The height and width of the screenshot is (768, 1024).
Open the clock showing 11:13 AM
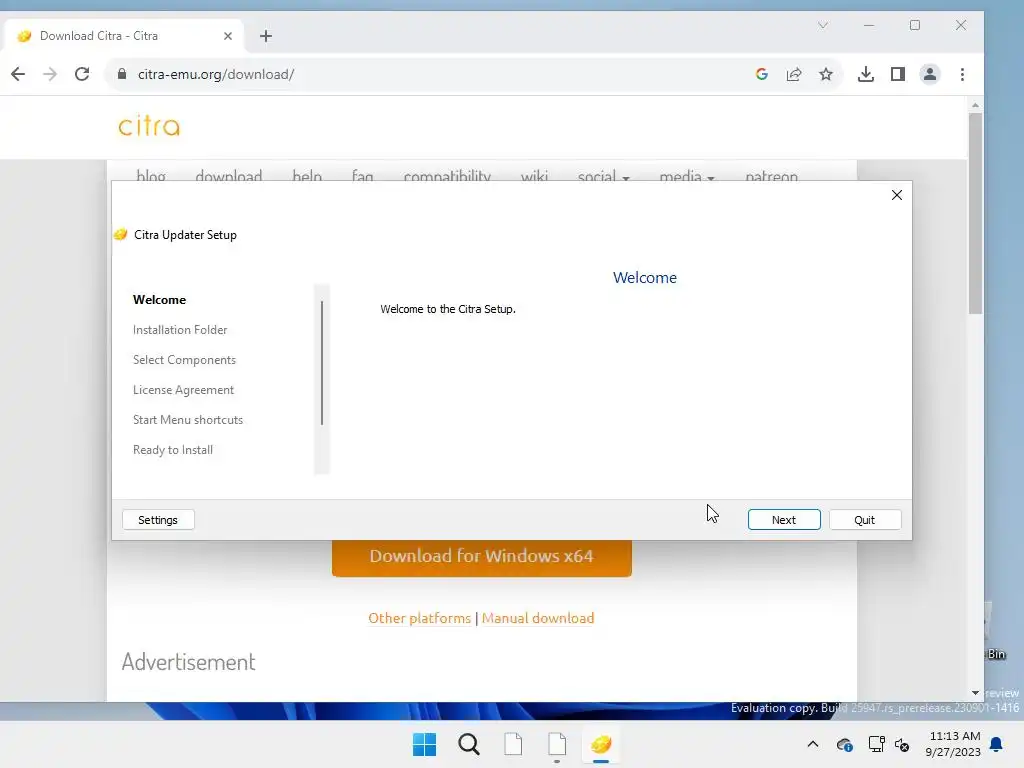953,744
